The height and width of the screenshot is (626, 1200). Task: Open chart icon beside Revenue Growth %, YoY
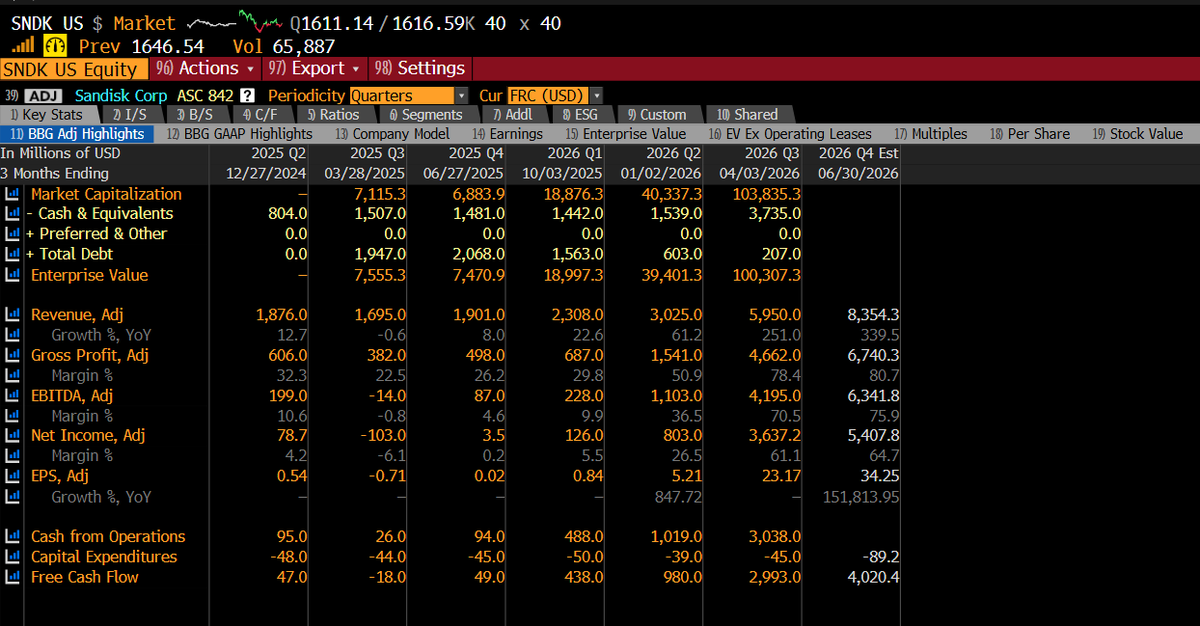13,335
